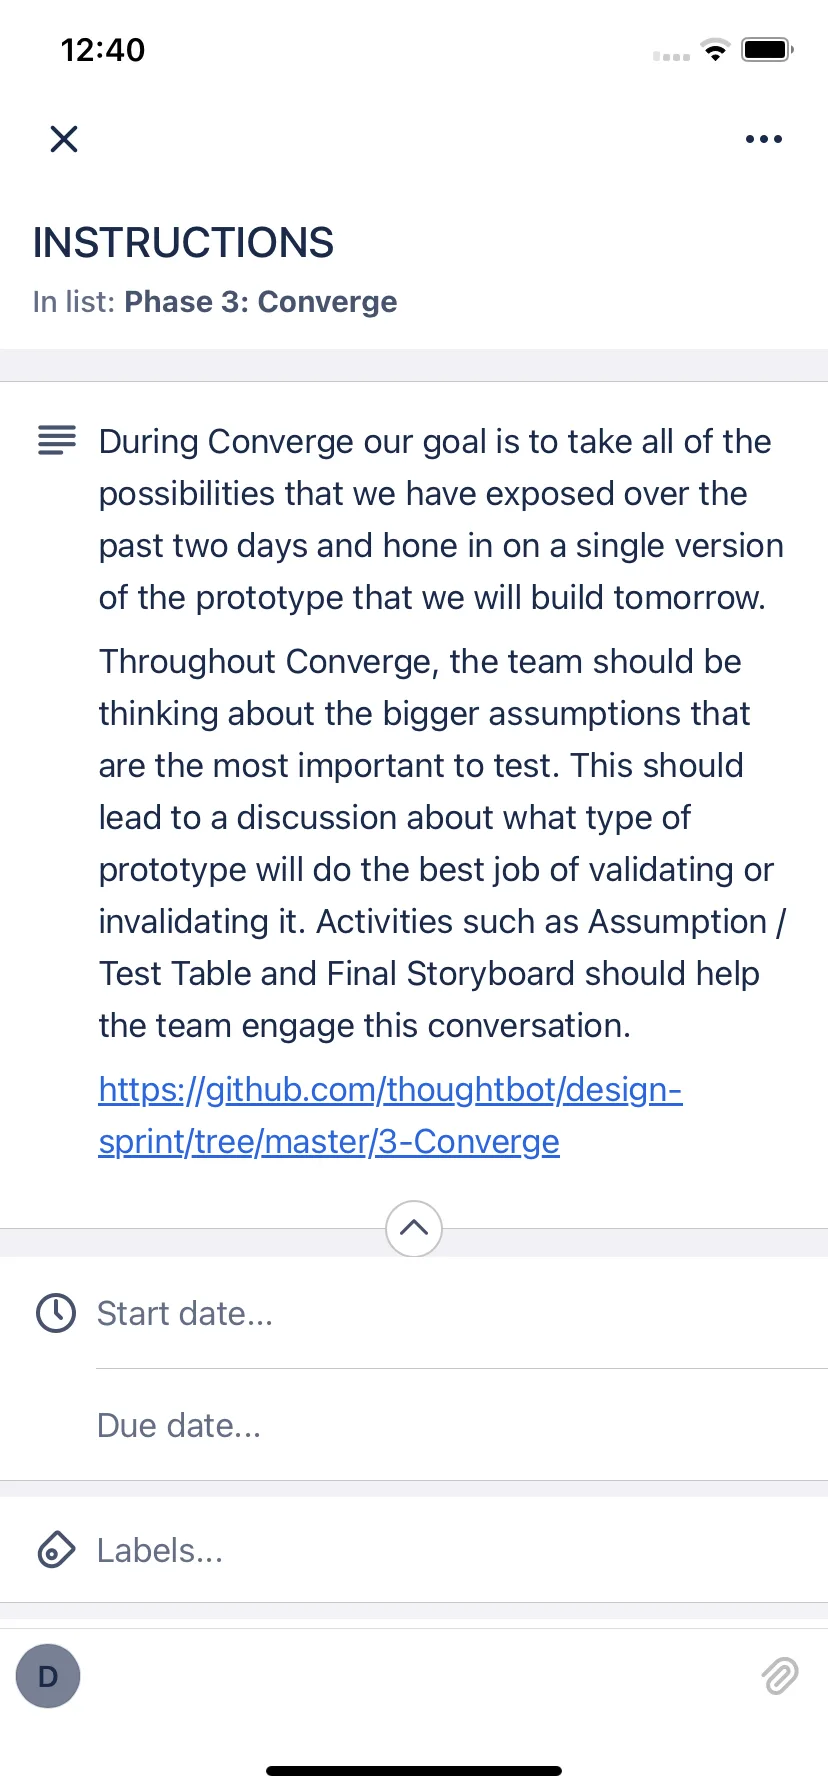This screenshot has width=828, height=1792.
Task: Tap the INSTRUCTIONS card title
Action: (183, 243)
